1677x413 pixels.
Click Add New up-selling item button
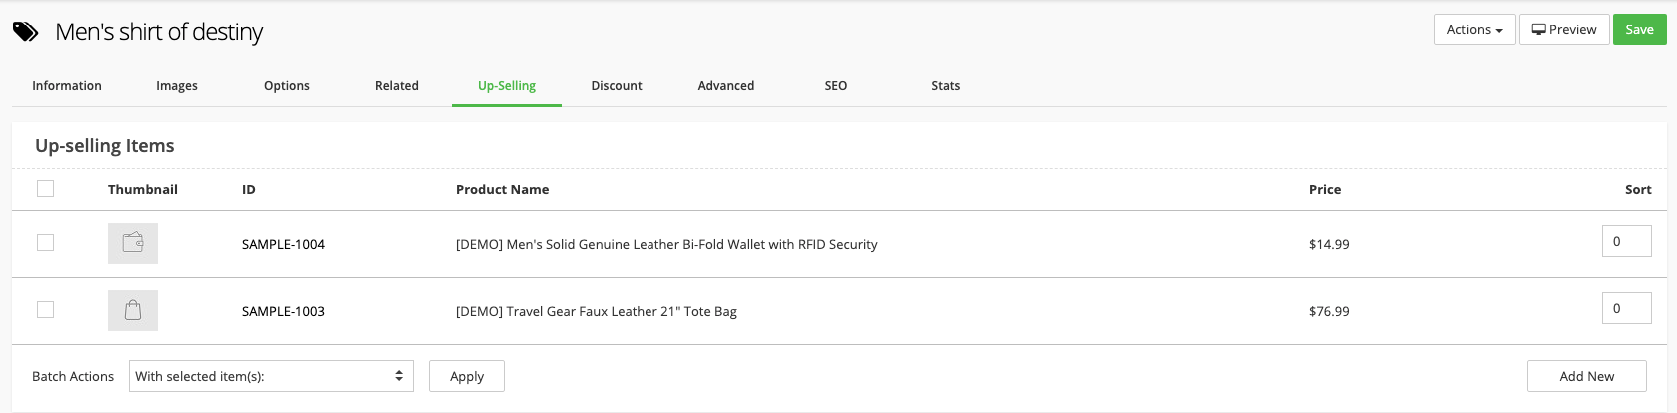(x=1586, y=376)
